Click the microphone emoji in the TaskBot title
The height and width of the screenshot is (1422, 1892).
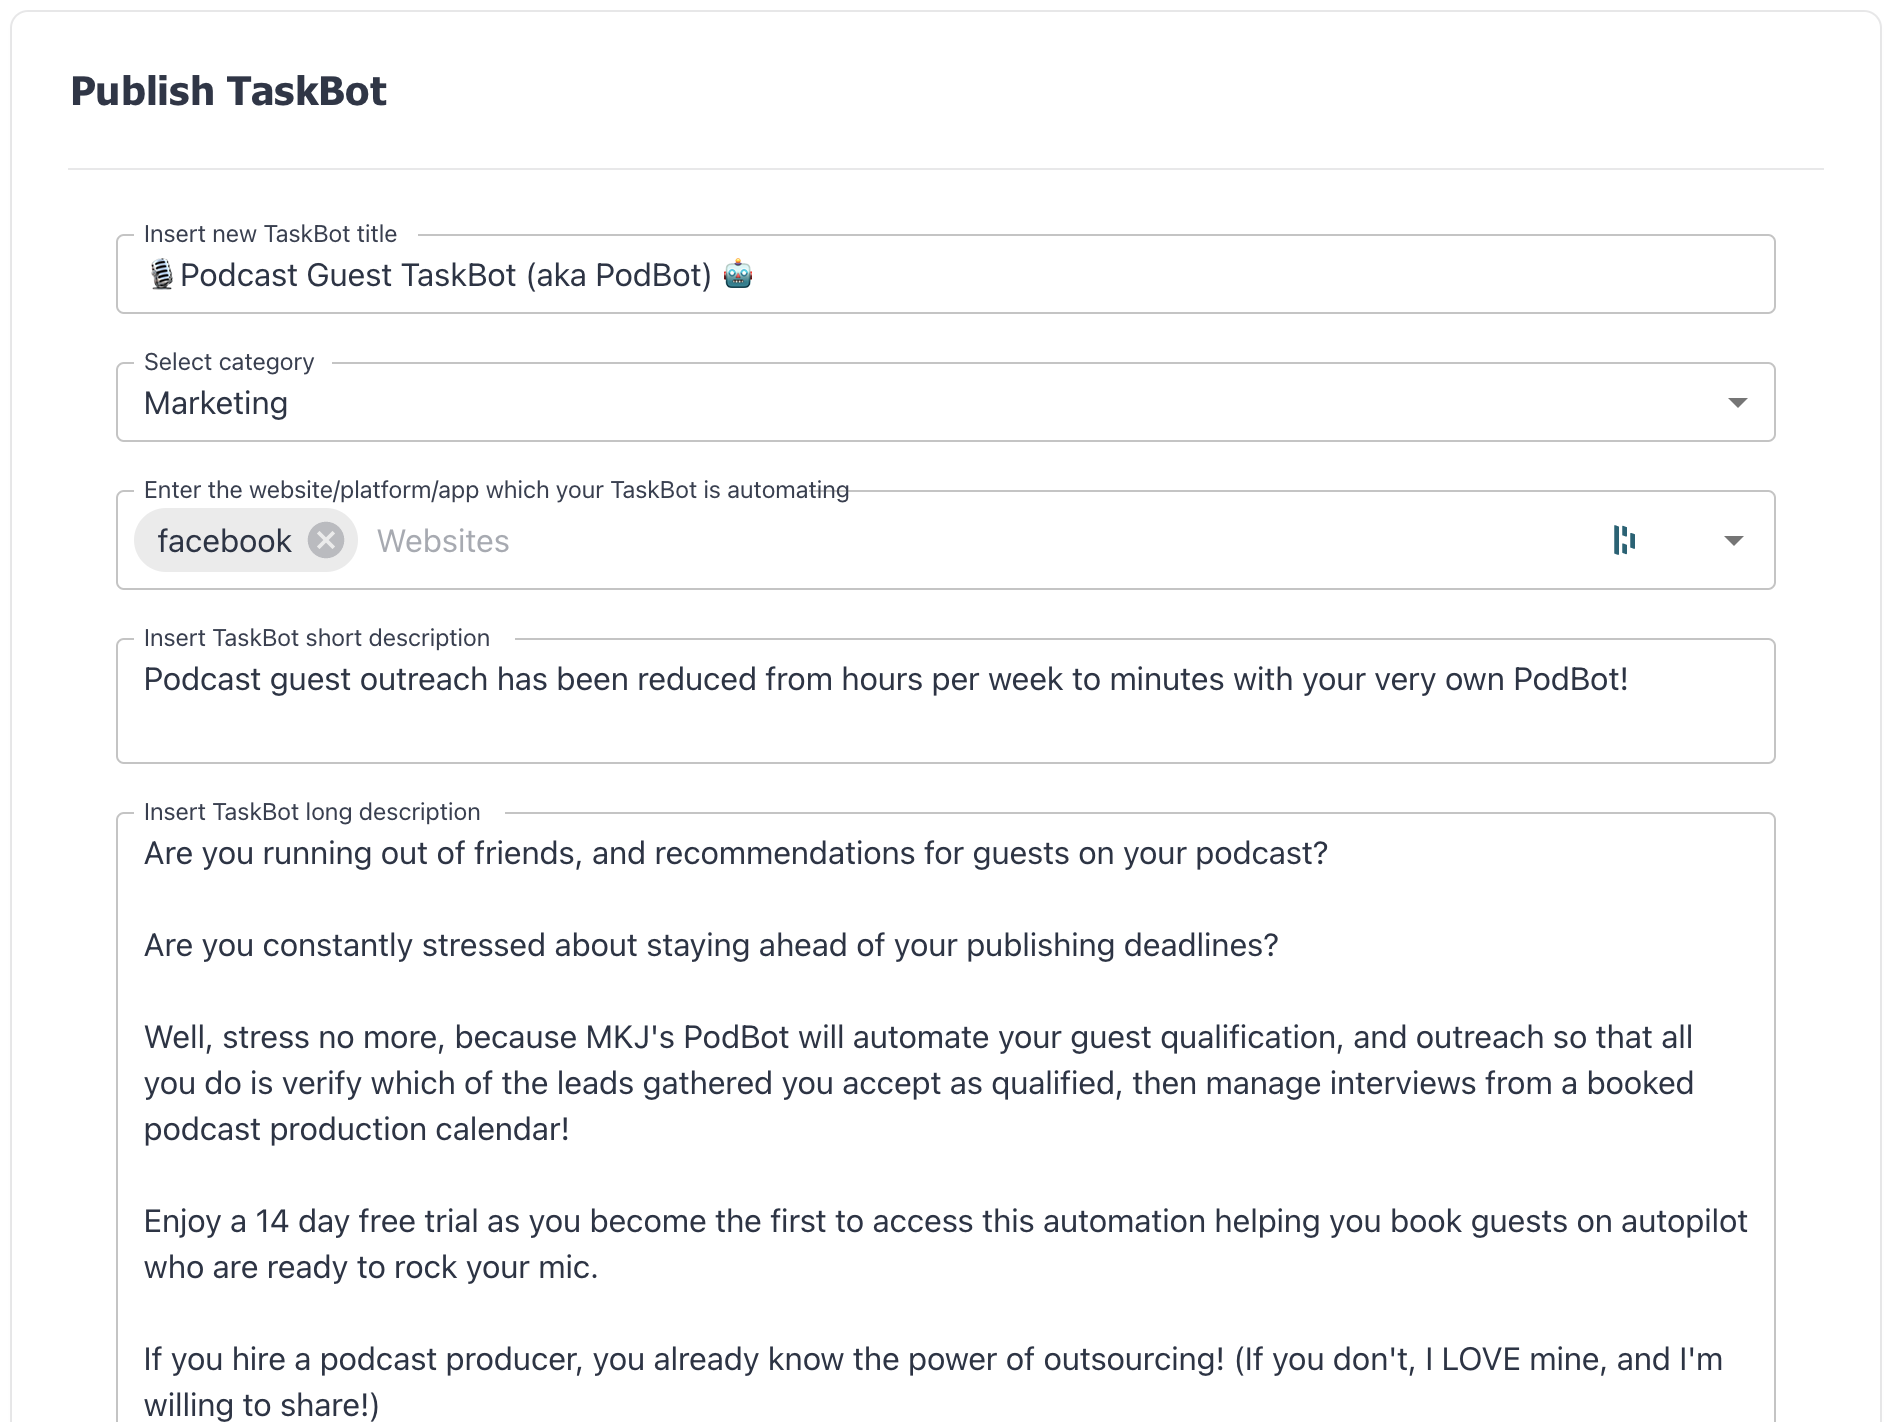tap(160, 274)
